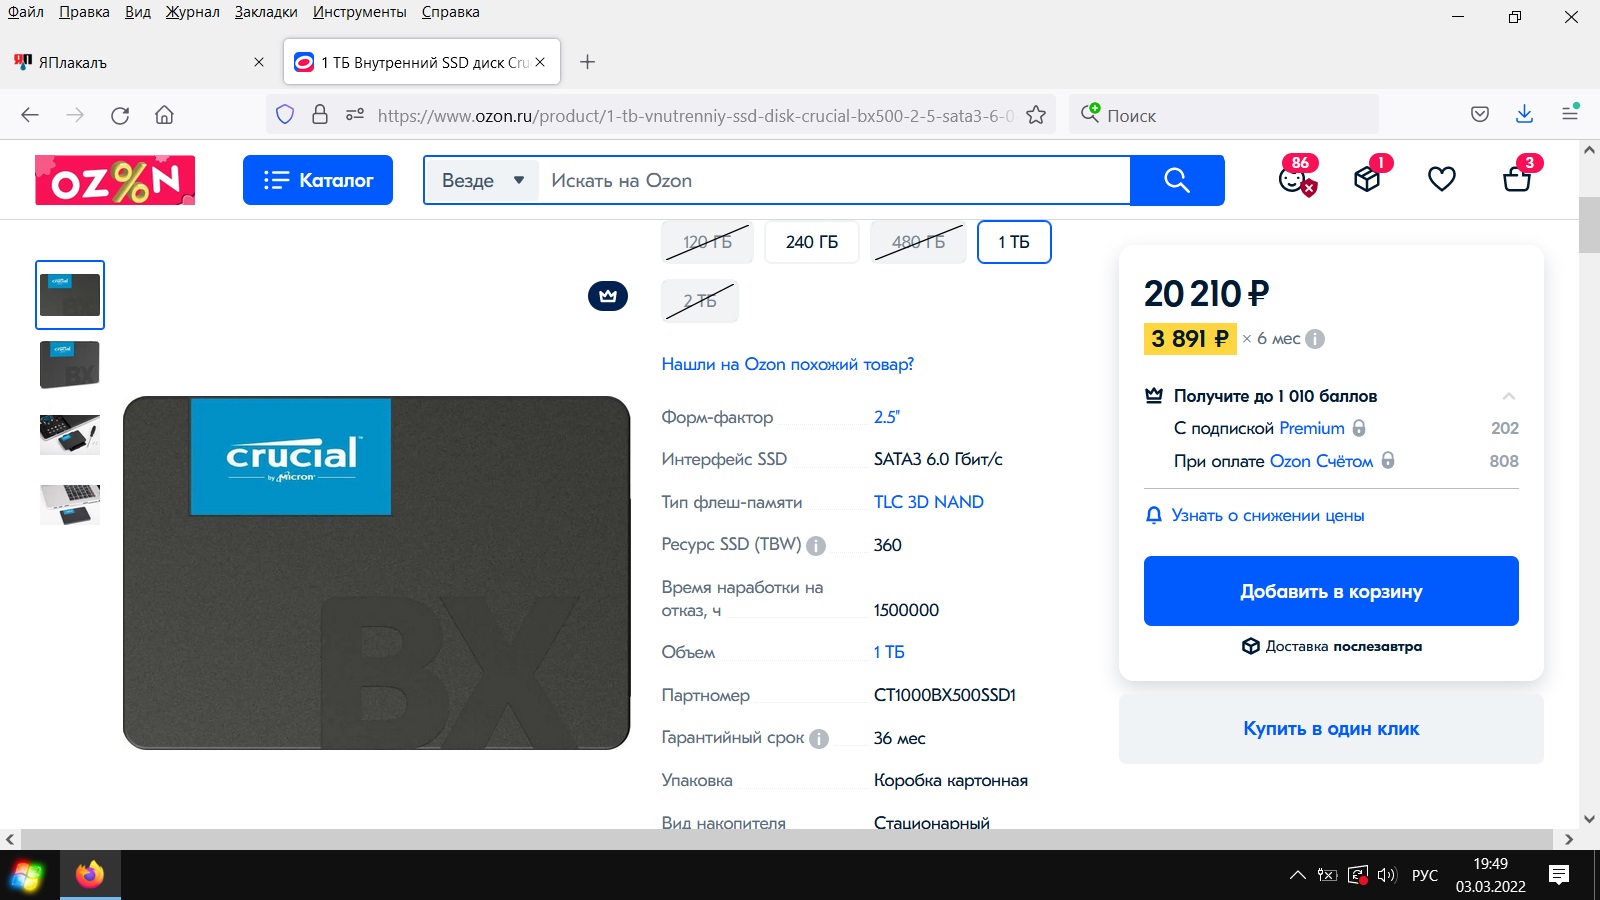Reload the current page

pyautogui.click(x=120, y=115)
